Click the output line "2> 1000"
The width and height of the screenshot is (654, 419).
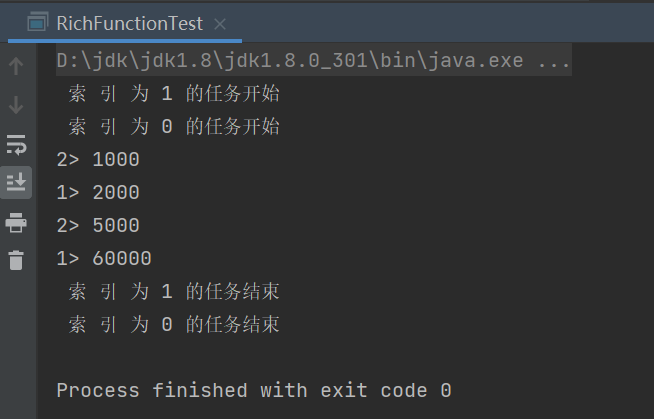[98, 159]
